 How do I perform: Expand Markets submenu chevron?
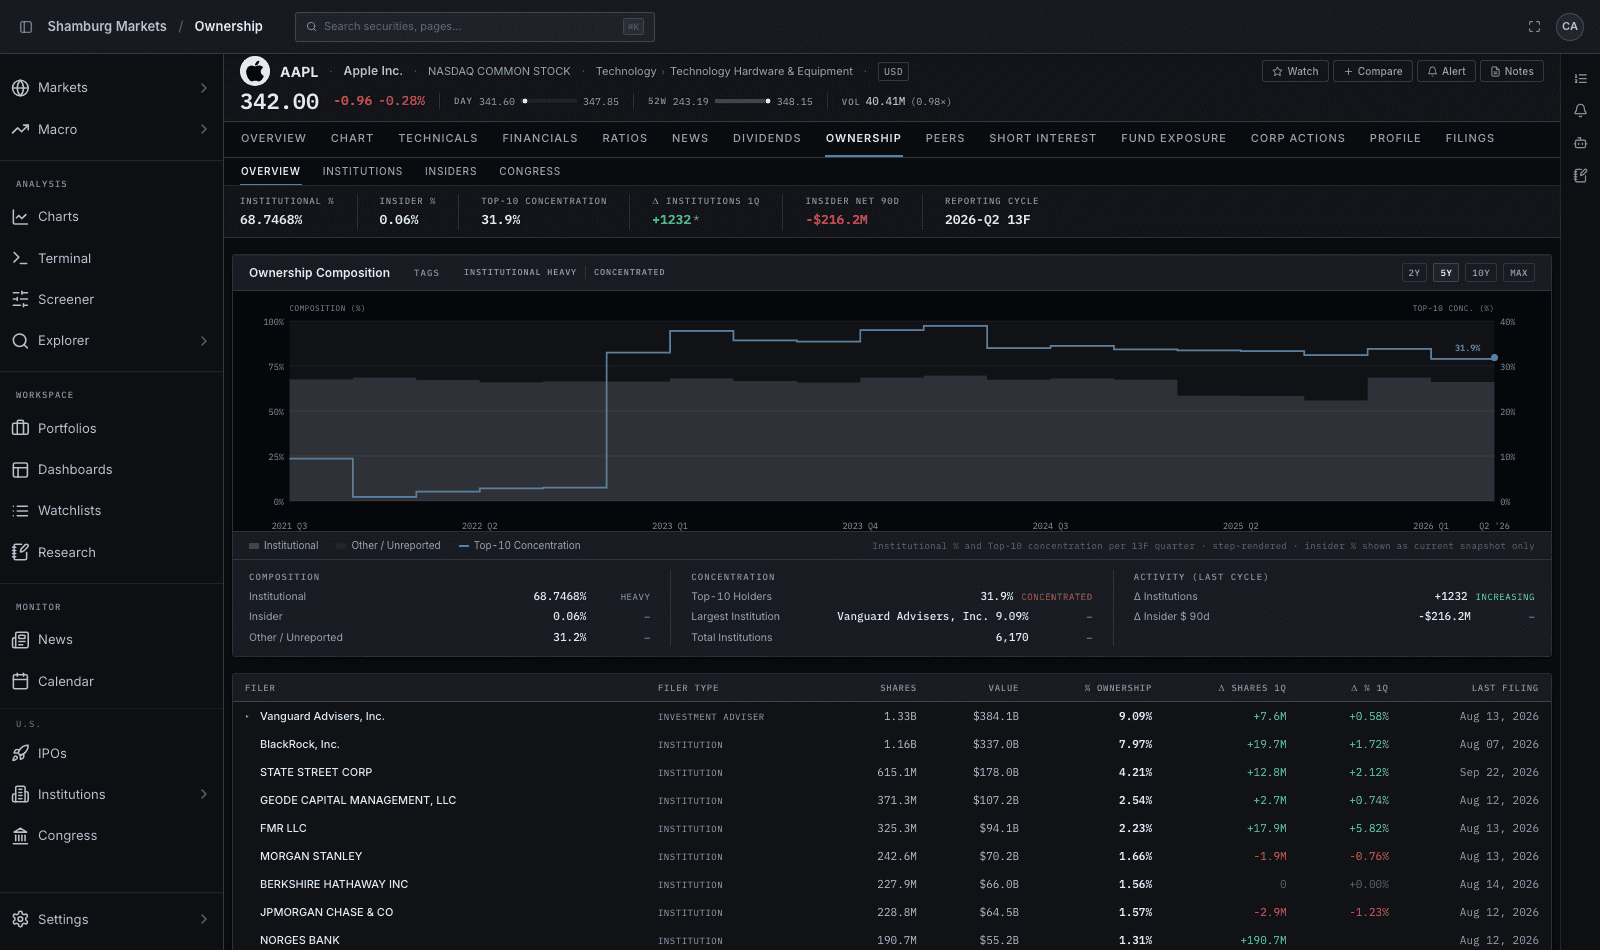204,88
